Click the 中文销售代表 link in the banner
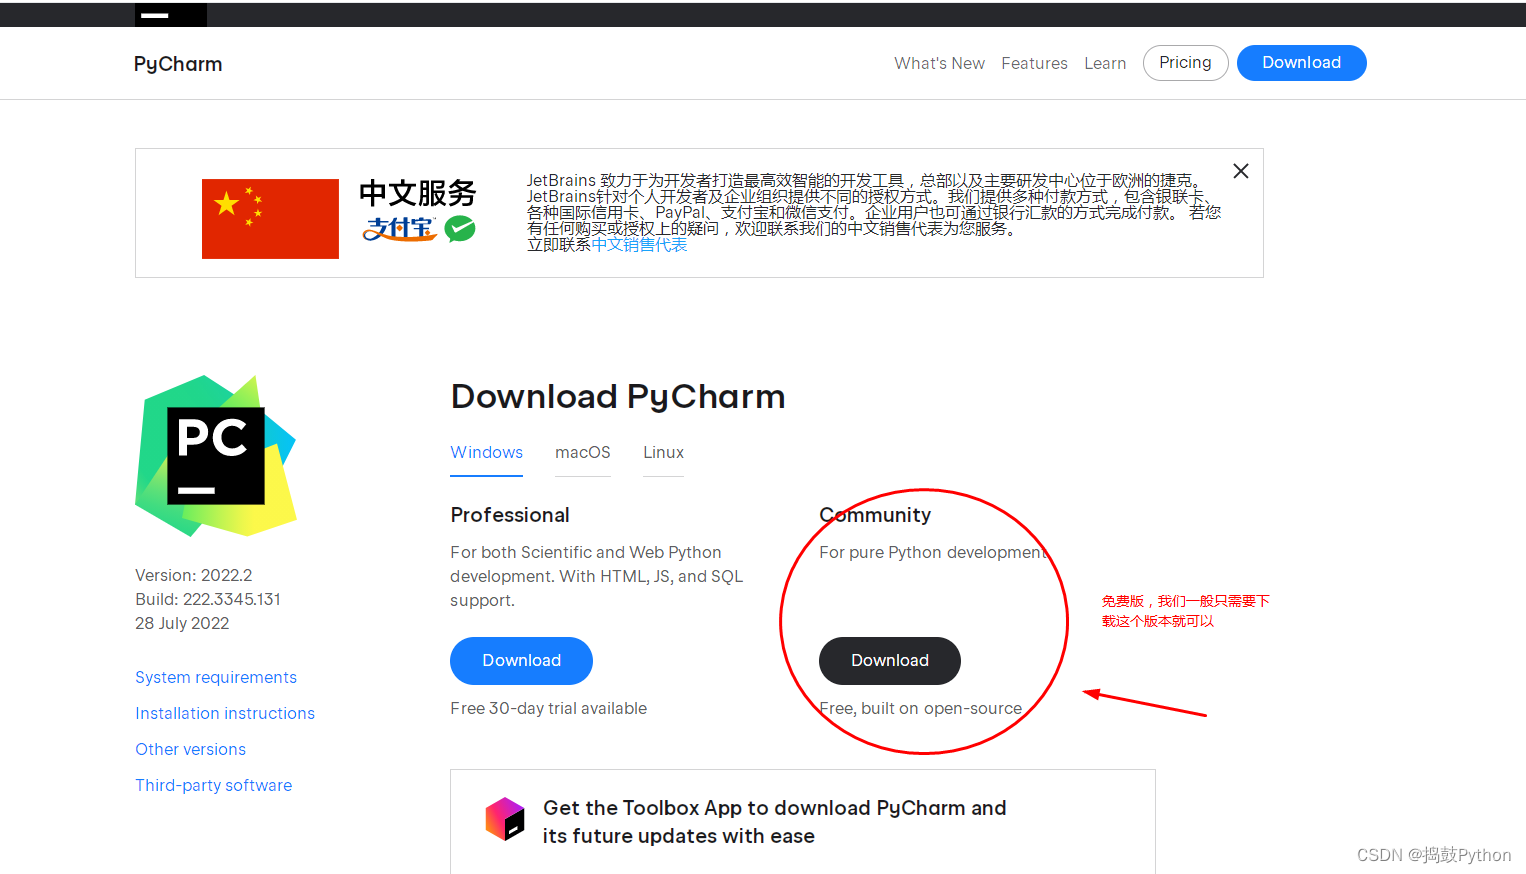The width and height of the screenshot is (1526, 874). 639,245
